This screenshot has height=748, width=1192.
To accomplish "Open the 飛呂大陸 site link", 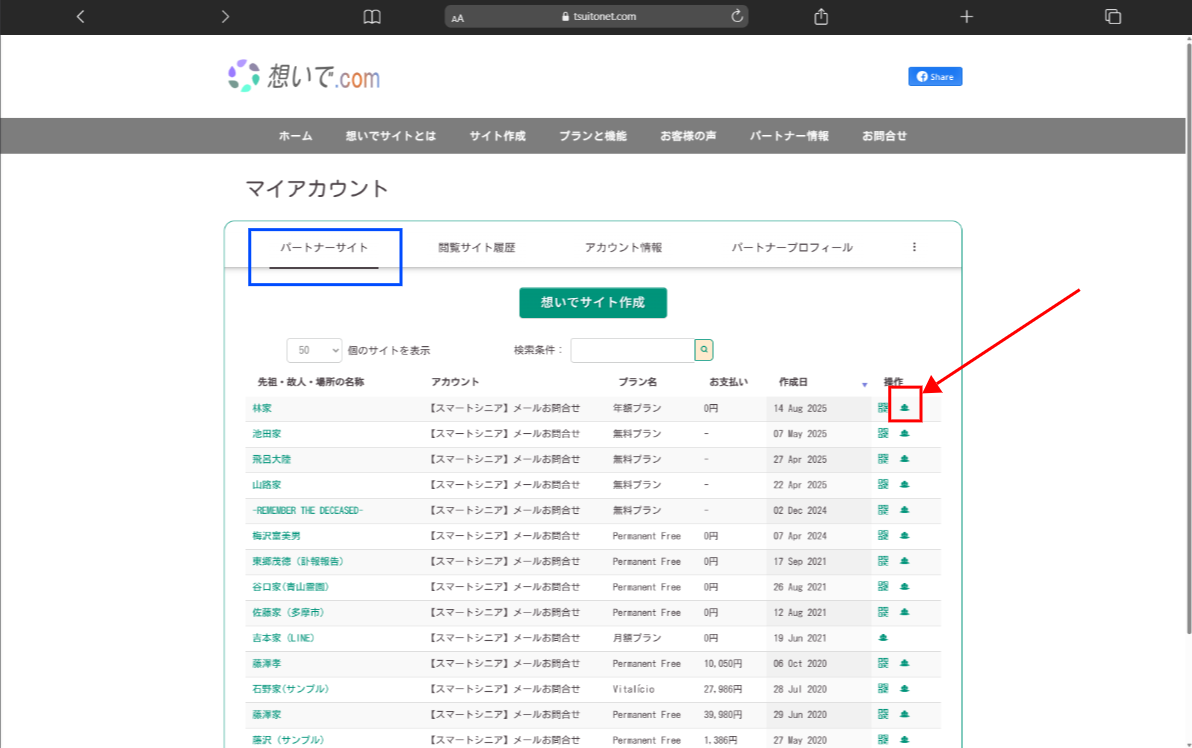I will point(272,459).
